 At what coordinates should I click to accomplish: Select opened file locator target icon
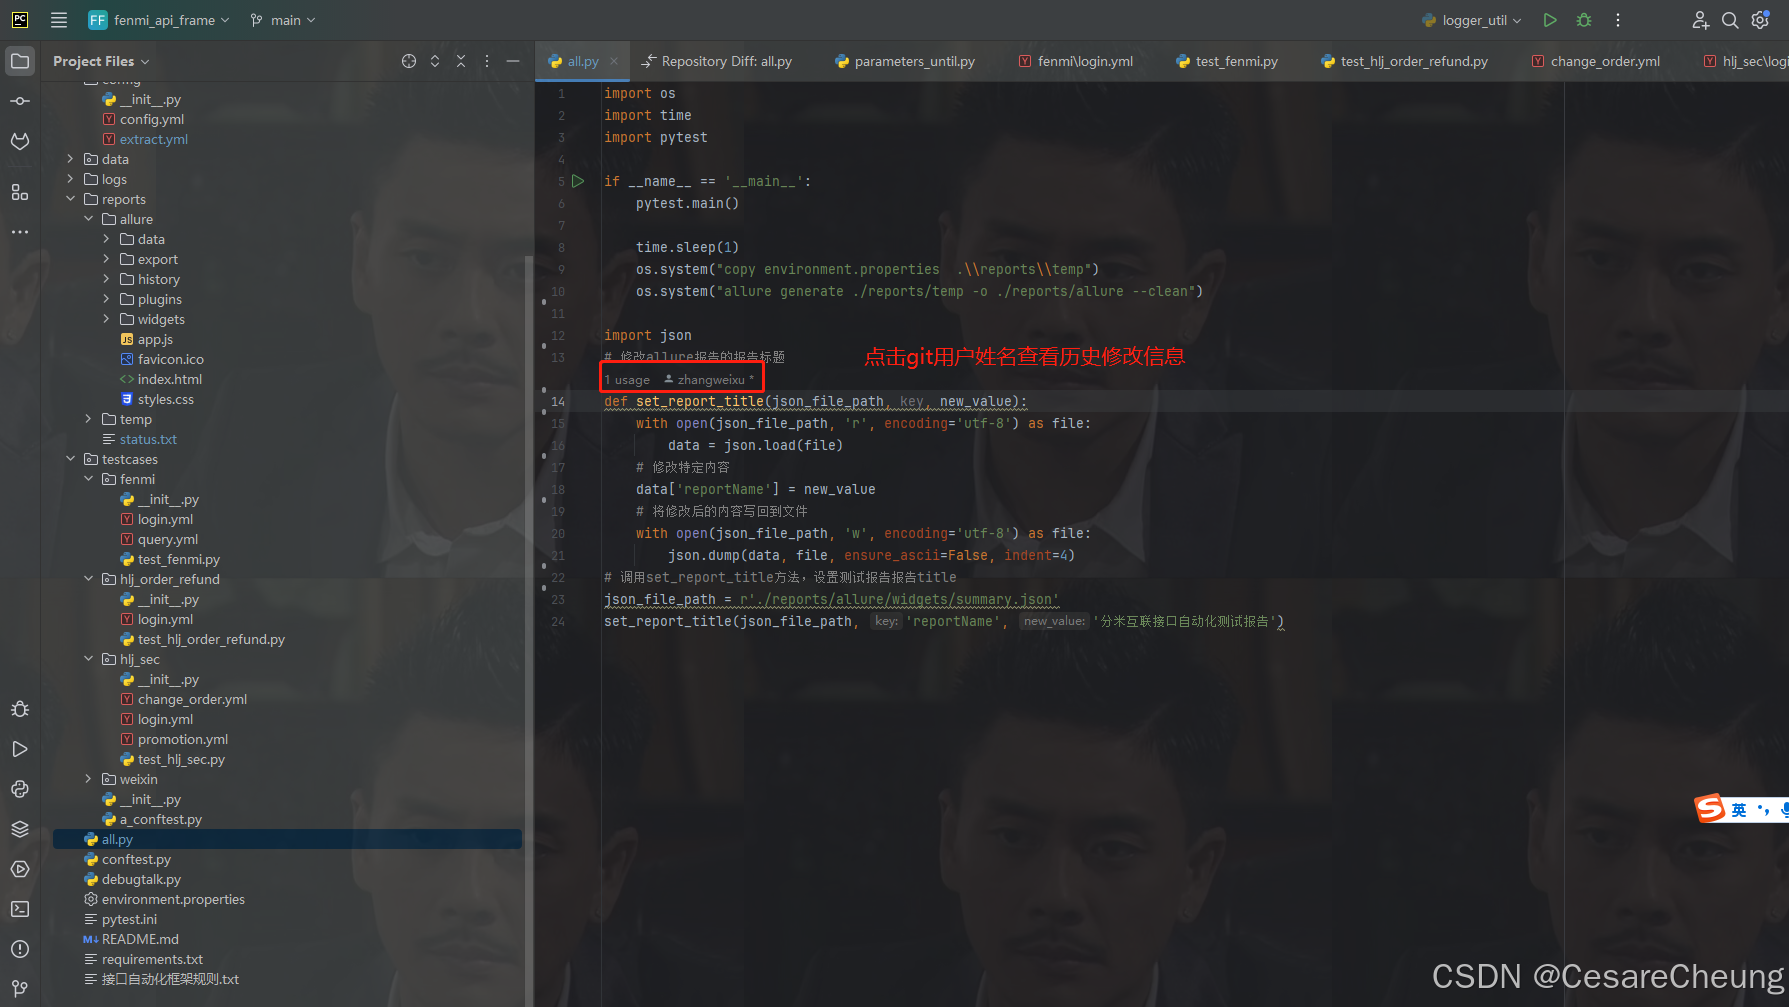point(409,61)
